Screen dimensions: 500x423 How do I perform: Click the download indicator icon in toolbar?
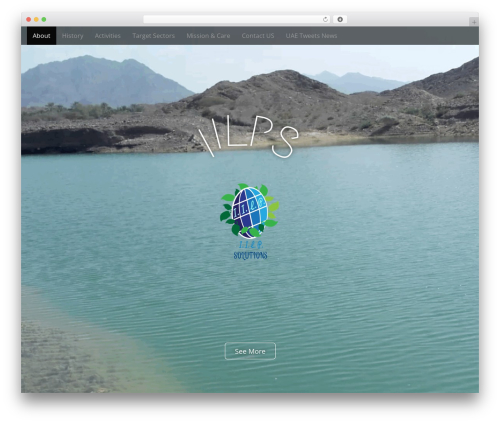(340, 19)
